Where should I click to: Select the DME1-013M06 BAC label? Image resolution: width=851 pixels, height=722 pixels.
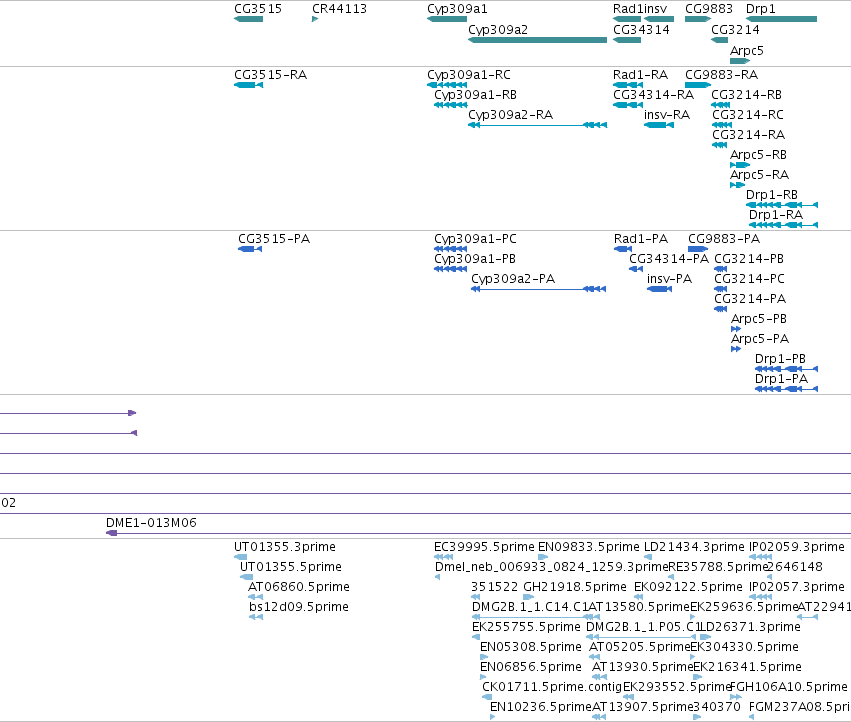151,523
